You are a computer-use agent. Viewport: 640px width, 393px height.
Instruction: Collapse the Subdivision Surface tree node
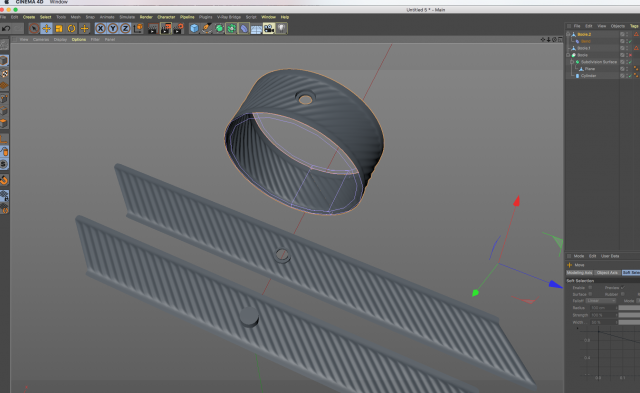coord(572,62)
